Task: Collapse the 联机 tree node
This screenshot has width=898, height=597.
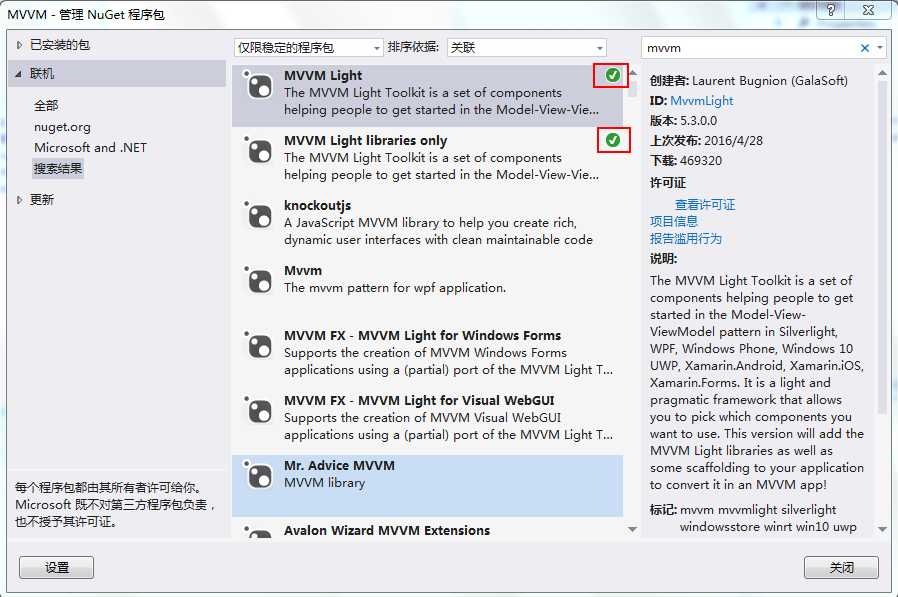Action: [x=19, y=74]
